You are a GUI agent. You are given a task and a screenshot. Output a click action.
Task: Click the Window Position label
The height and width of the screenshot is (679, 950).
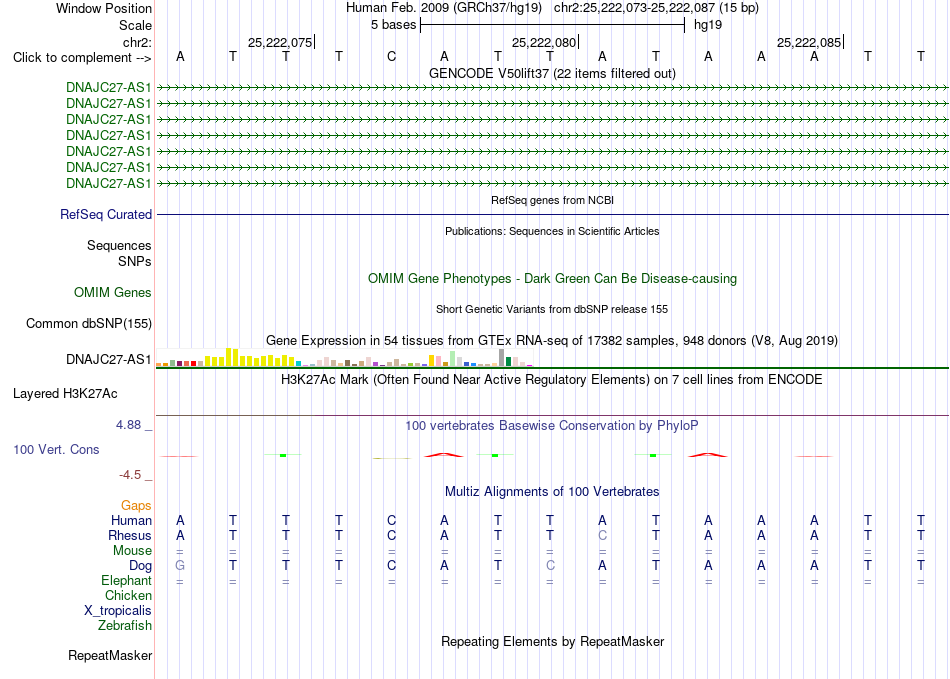[x=104, y=8]
